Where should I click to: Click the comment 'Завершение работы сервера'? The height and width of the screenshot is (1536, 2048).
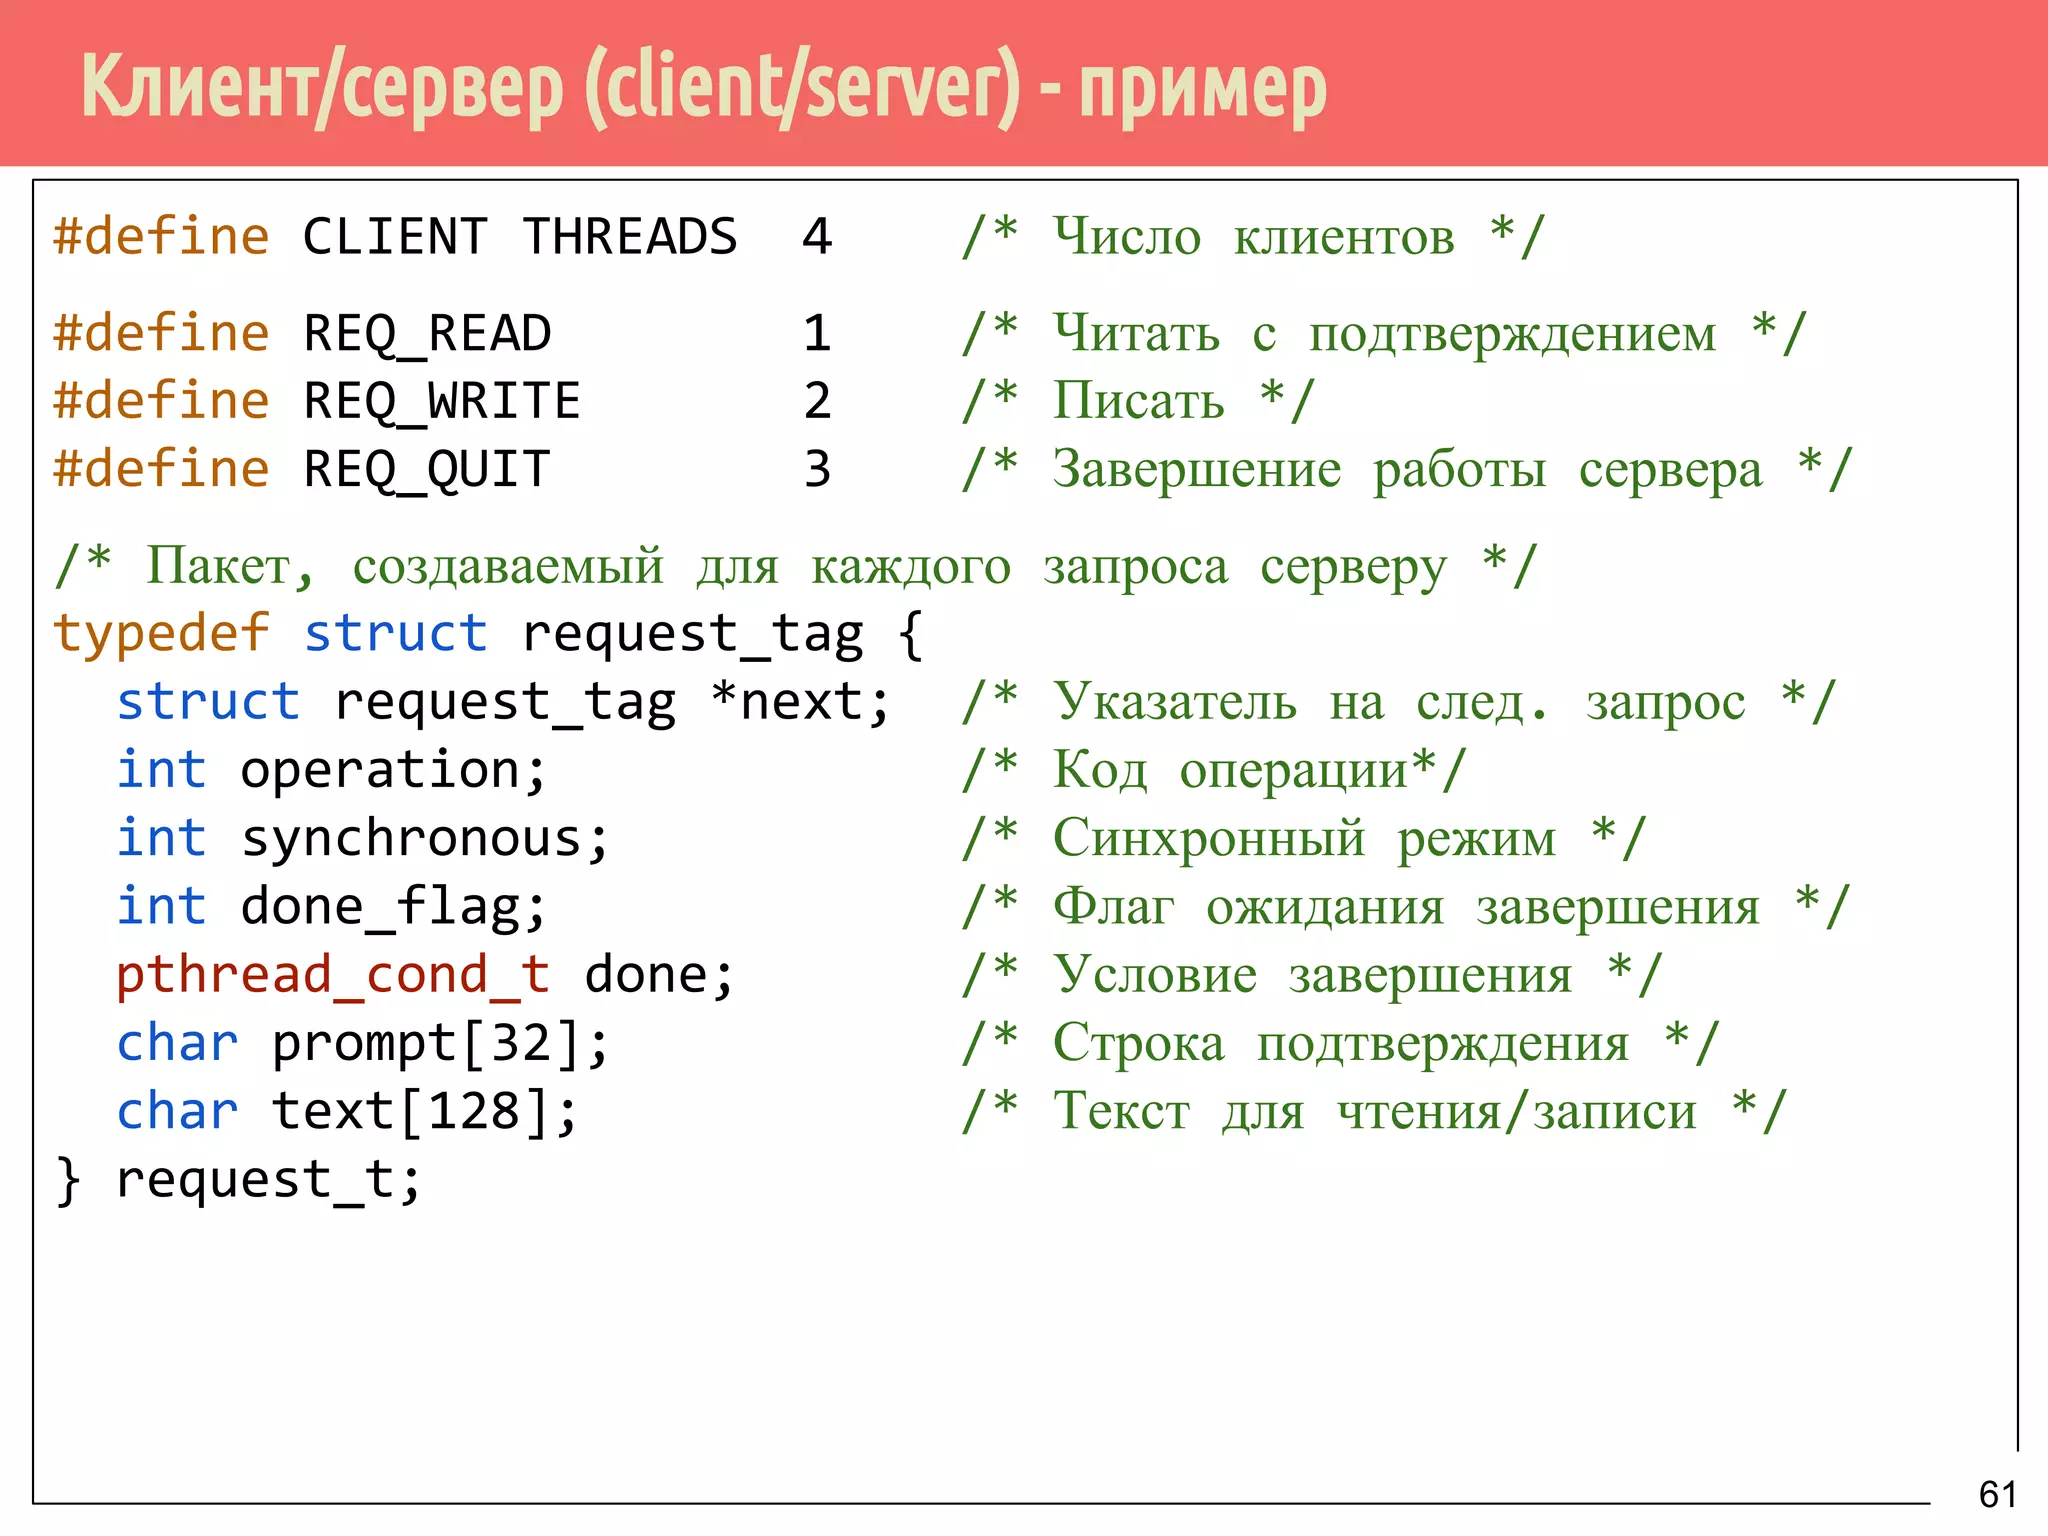(x=1408, y=470)
